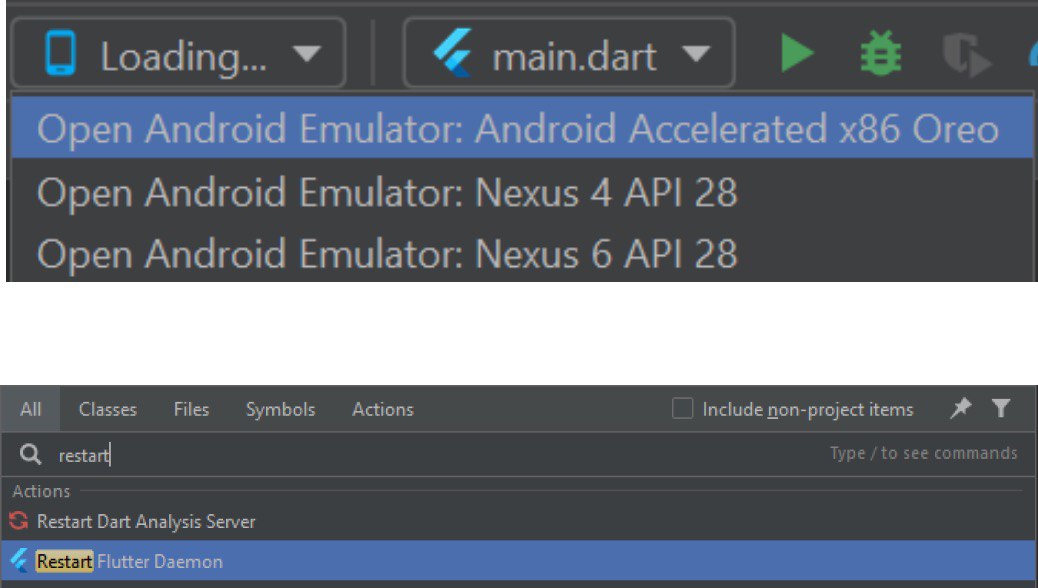Switch to the Classes search tab
Viewport: 1038px width, 588px height.
click(108, 409)
